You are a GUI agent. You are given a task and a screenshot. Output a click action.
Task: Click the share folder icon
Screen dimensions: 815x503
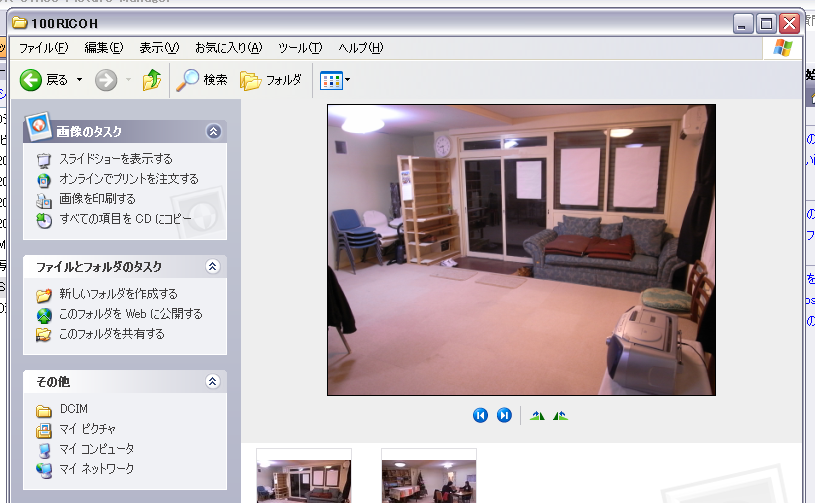(44, 335)
